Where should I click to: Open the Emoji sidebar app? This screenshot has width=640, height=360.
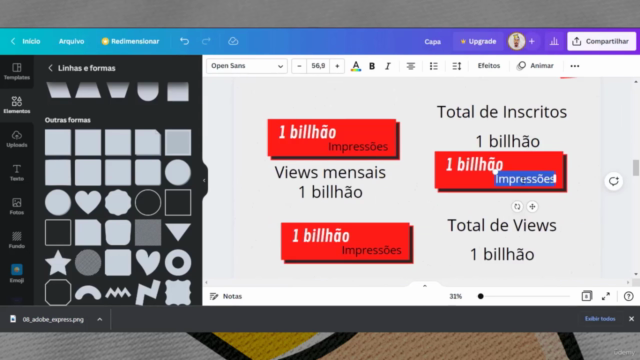coord(17,274)
